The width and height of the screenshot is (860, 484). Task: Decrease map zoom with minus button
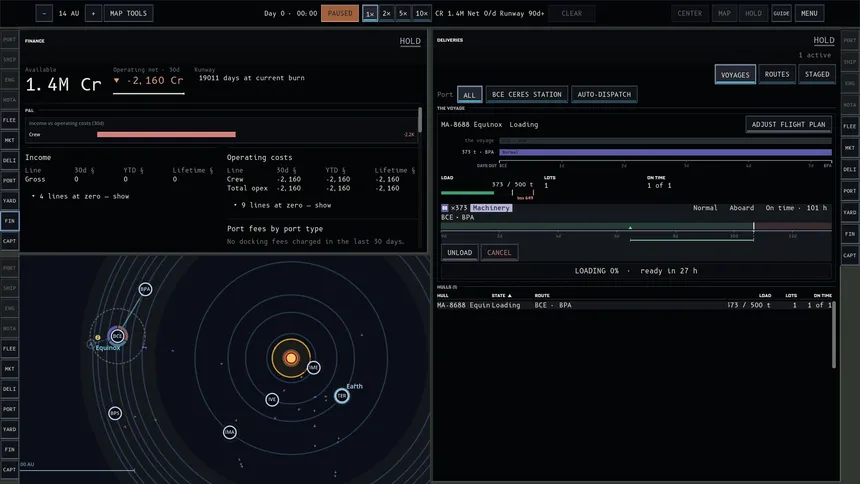coord(44,13)
